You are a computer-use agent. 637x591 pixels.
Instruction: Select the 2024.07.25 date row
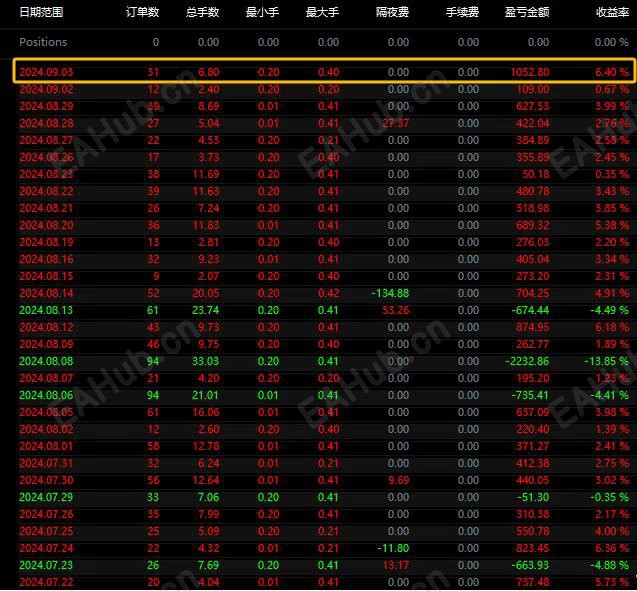click(x=324, y=532)
